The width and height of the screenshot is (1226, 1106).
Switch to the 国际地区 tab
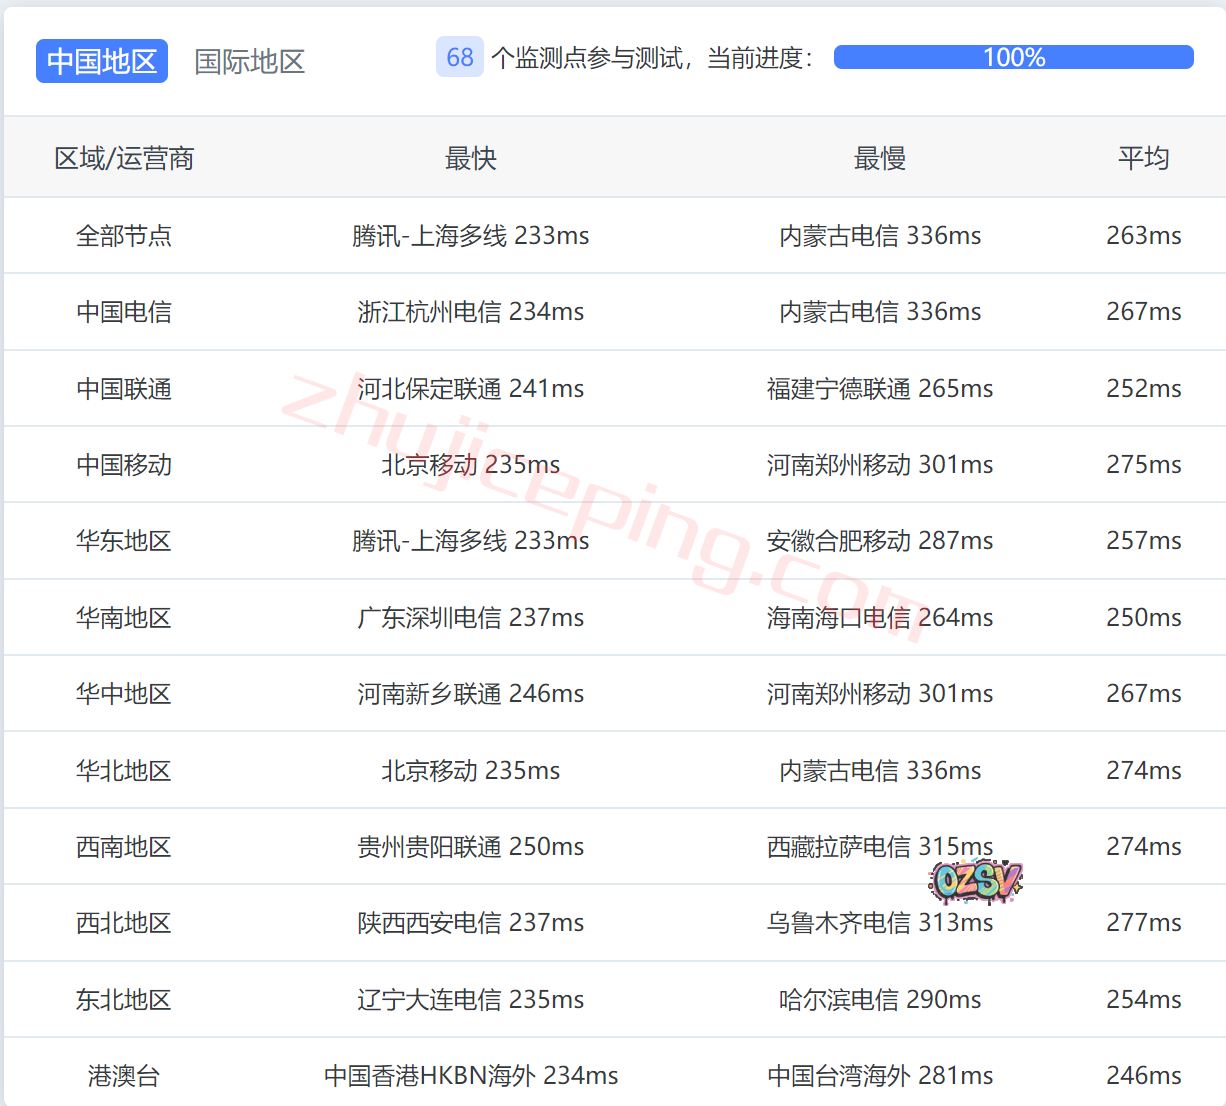tap(249, 61)
